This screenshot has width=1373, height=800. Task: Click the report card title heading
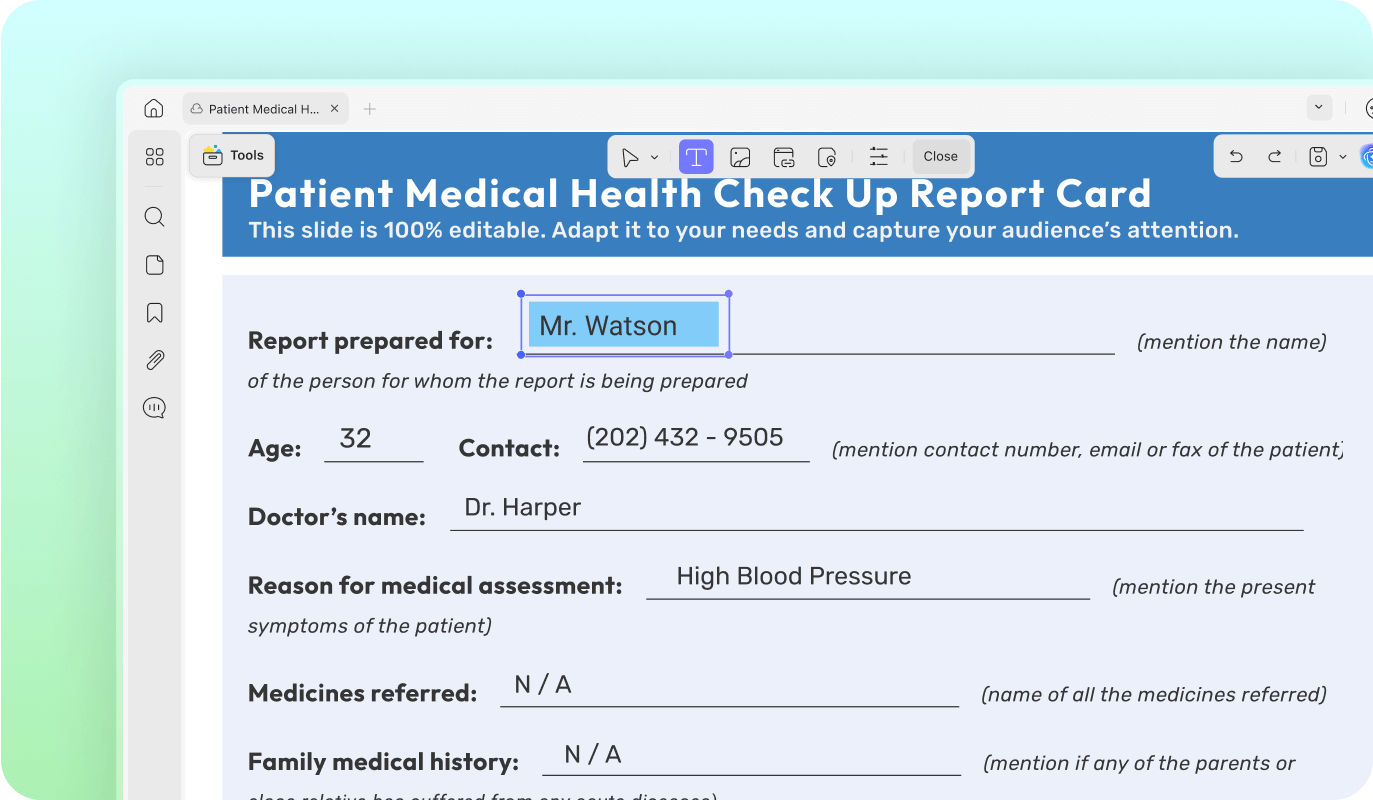pos(699,193)
